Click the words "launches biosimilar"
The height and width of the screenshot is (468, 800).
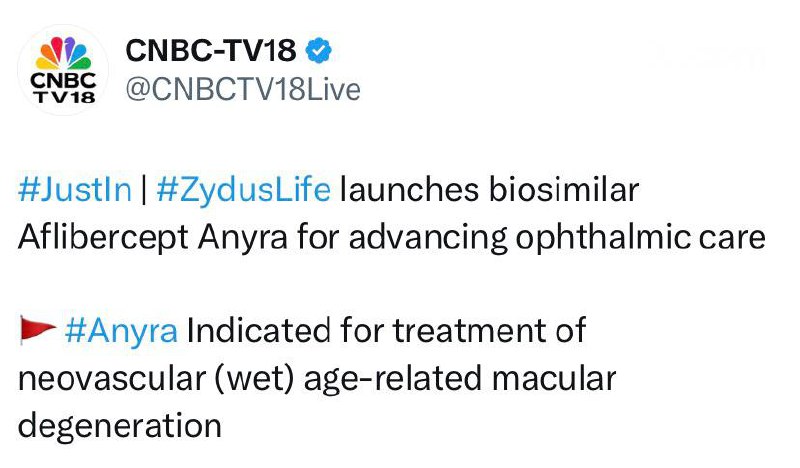(489, 190)
